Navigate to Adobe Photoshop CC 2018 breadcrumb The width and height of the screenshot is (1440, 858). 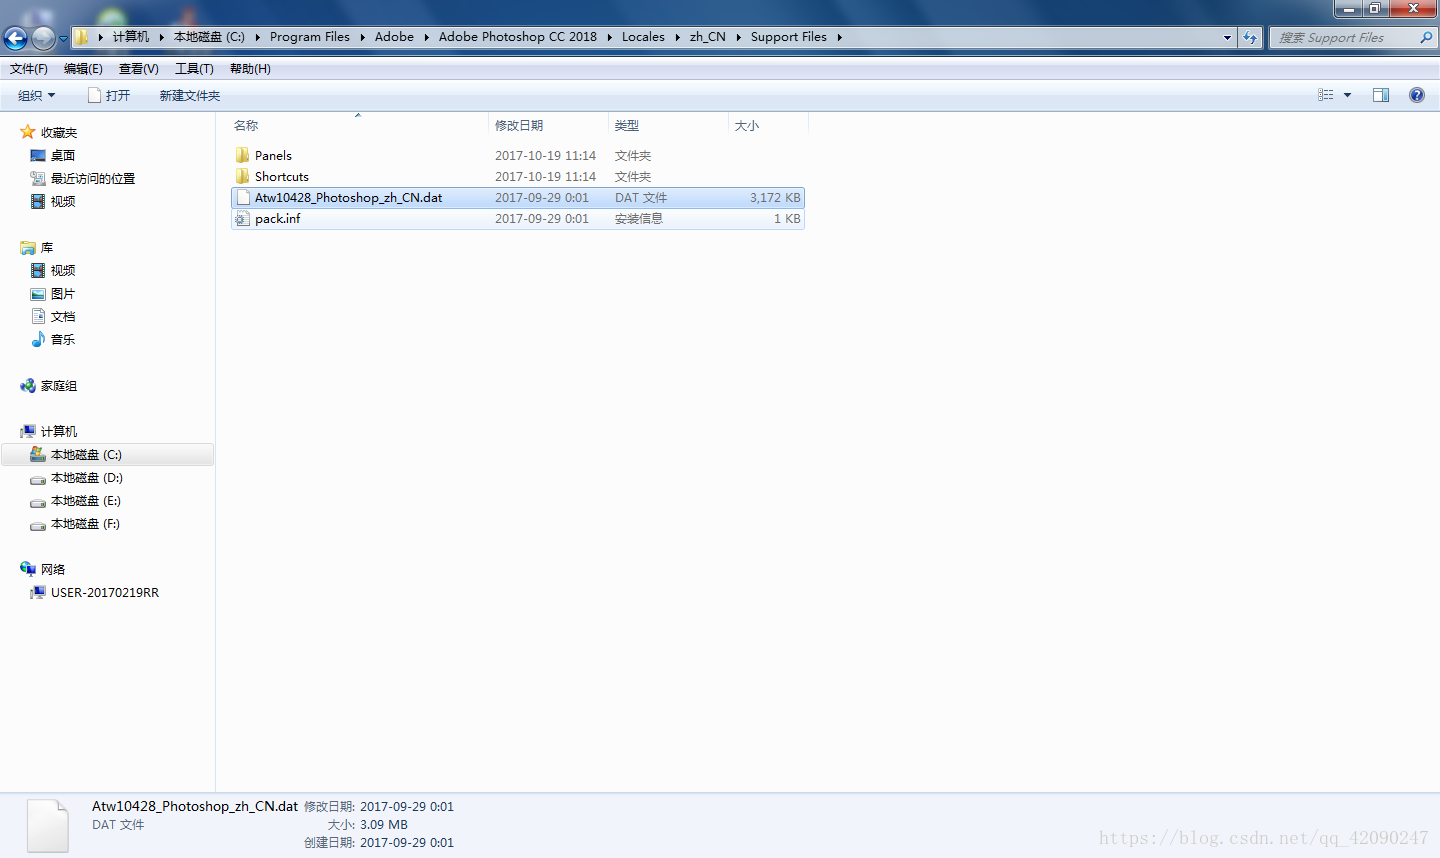click(518, 37)
